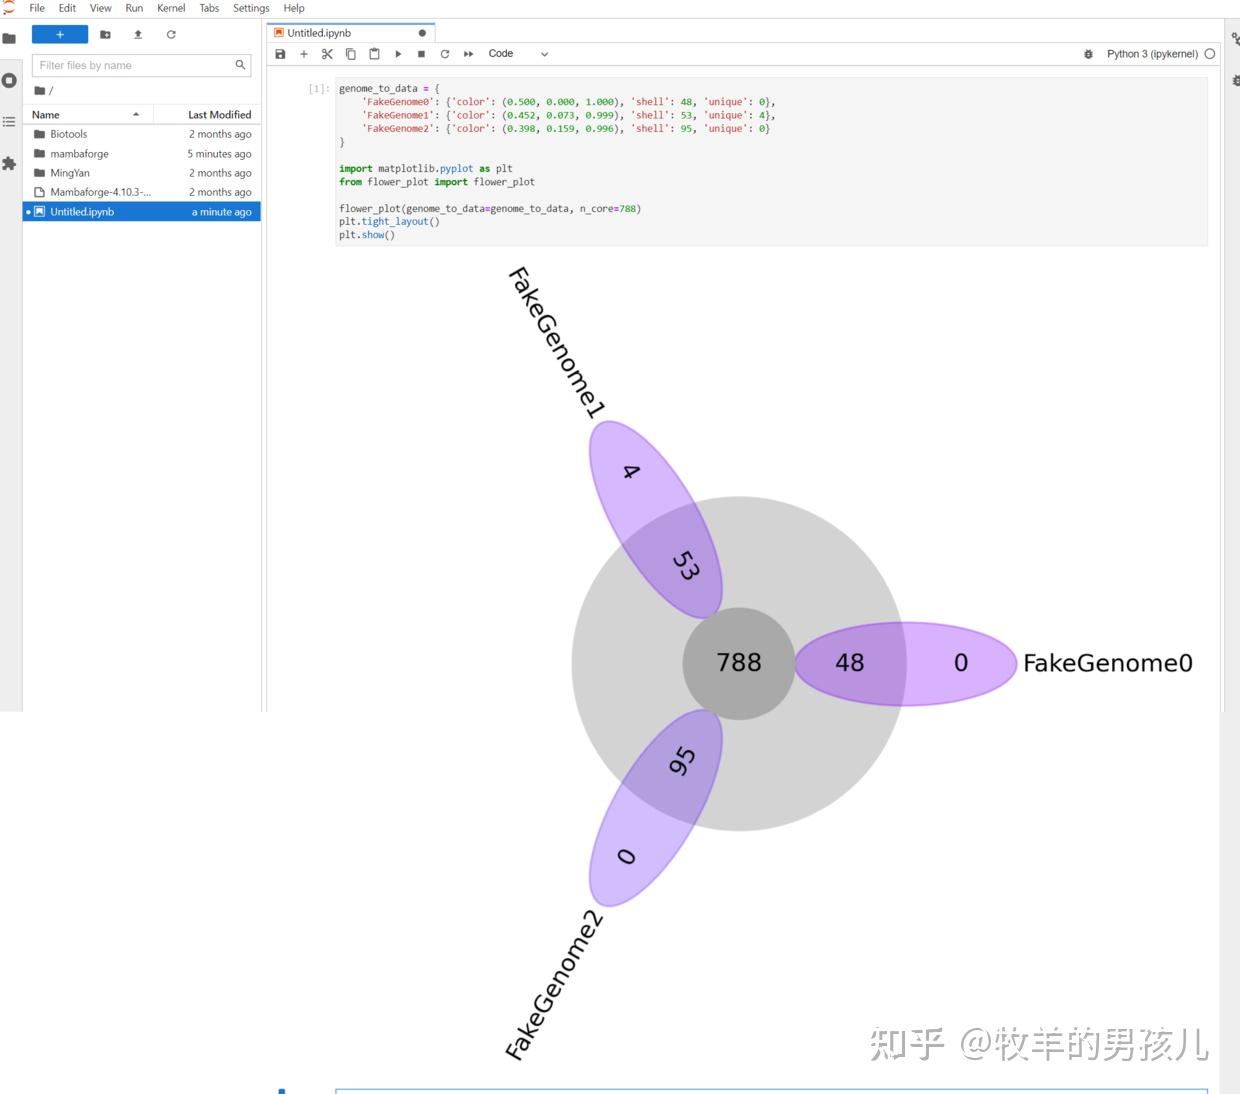Open the debugger bug icon
1240x1094 pixels.
click(1088, 54)
